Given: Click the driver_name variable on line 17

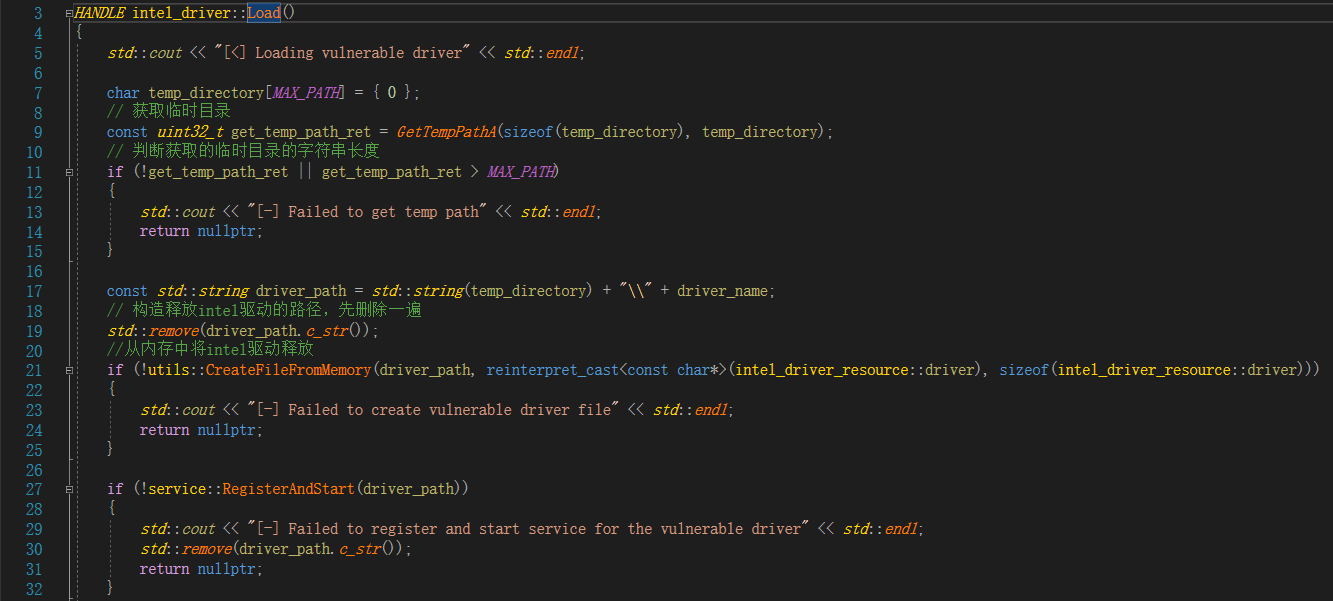Looking at the screenshot, I should click(x=723, y=291).
